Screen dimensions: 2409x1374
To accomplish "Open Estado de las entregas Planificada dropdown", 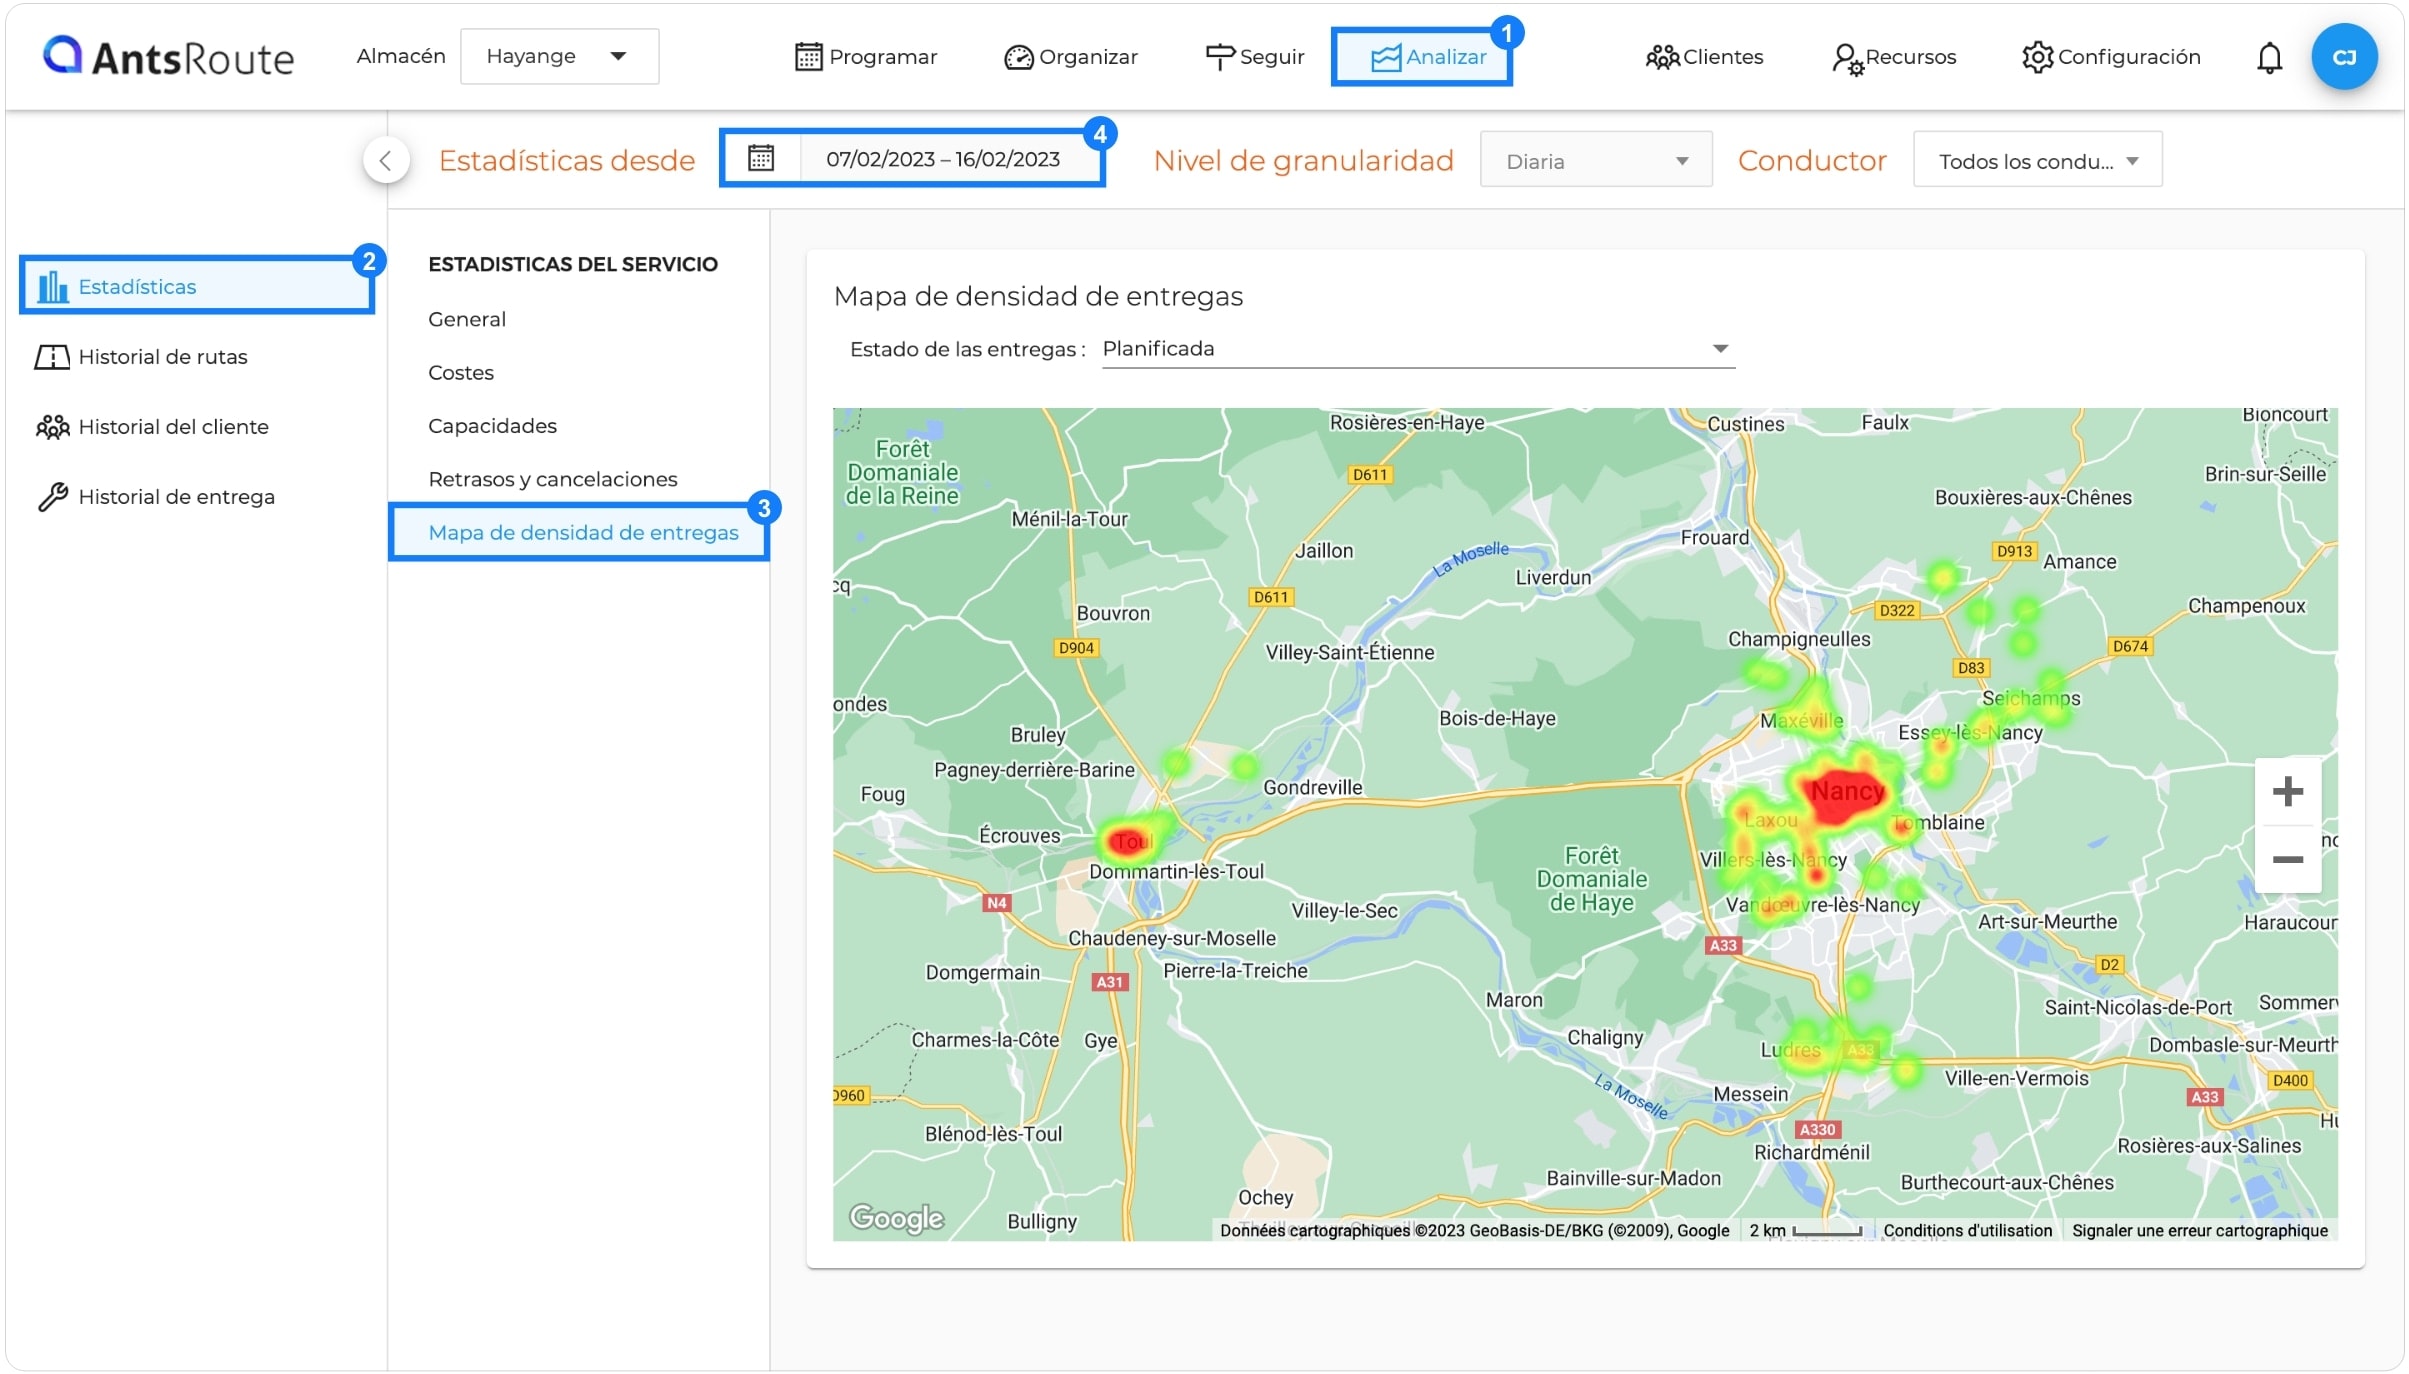I will pos(1417,349).
